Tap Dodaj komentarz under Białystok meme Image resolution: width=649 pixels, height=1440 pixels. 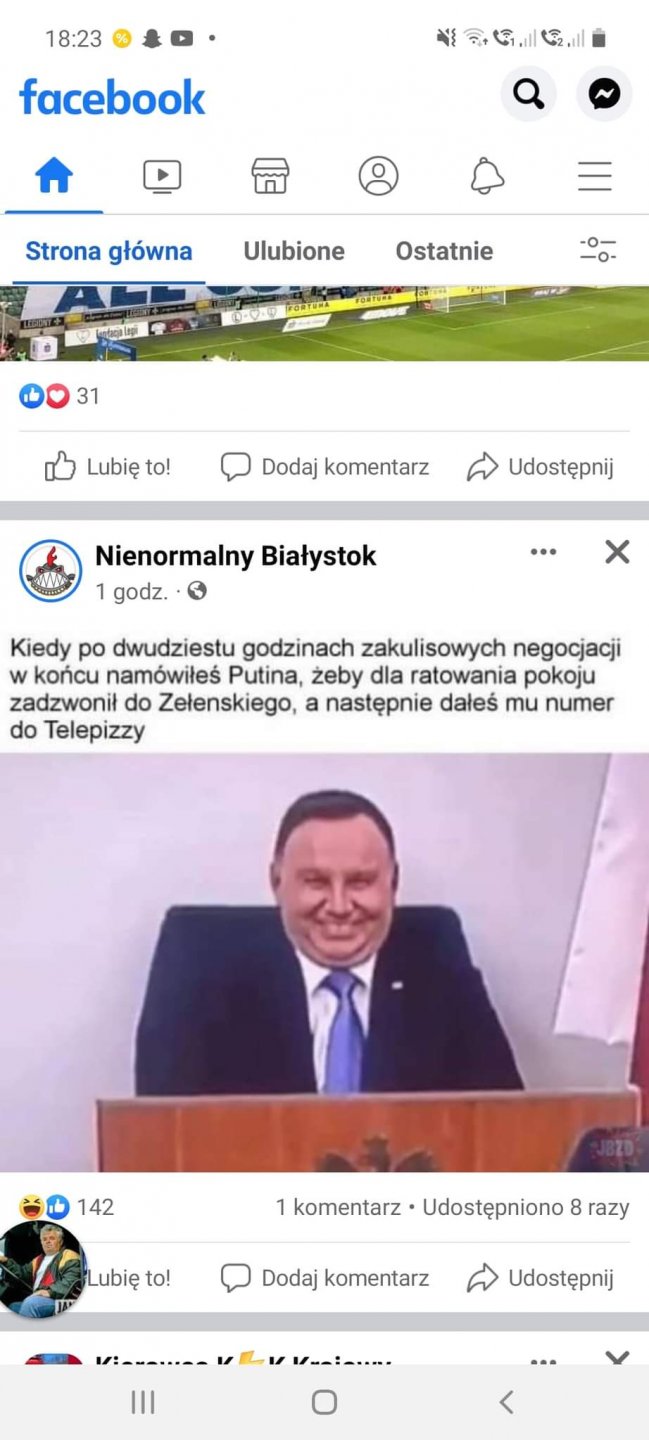(x=325, y=1278)
